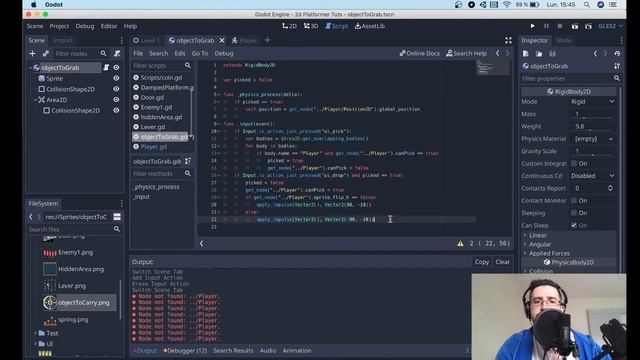Toggle FileSystem split view mode icon
Image resolution: width=640 pixels, height=360 pixels.
point(117,217)
